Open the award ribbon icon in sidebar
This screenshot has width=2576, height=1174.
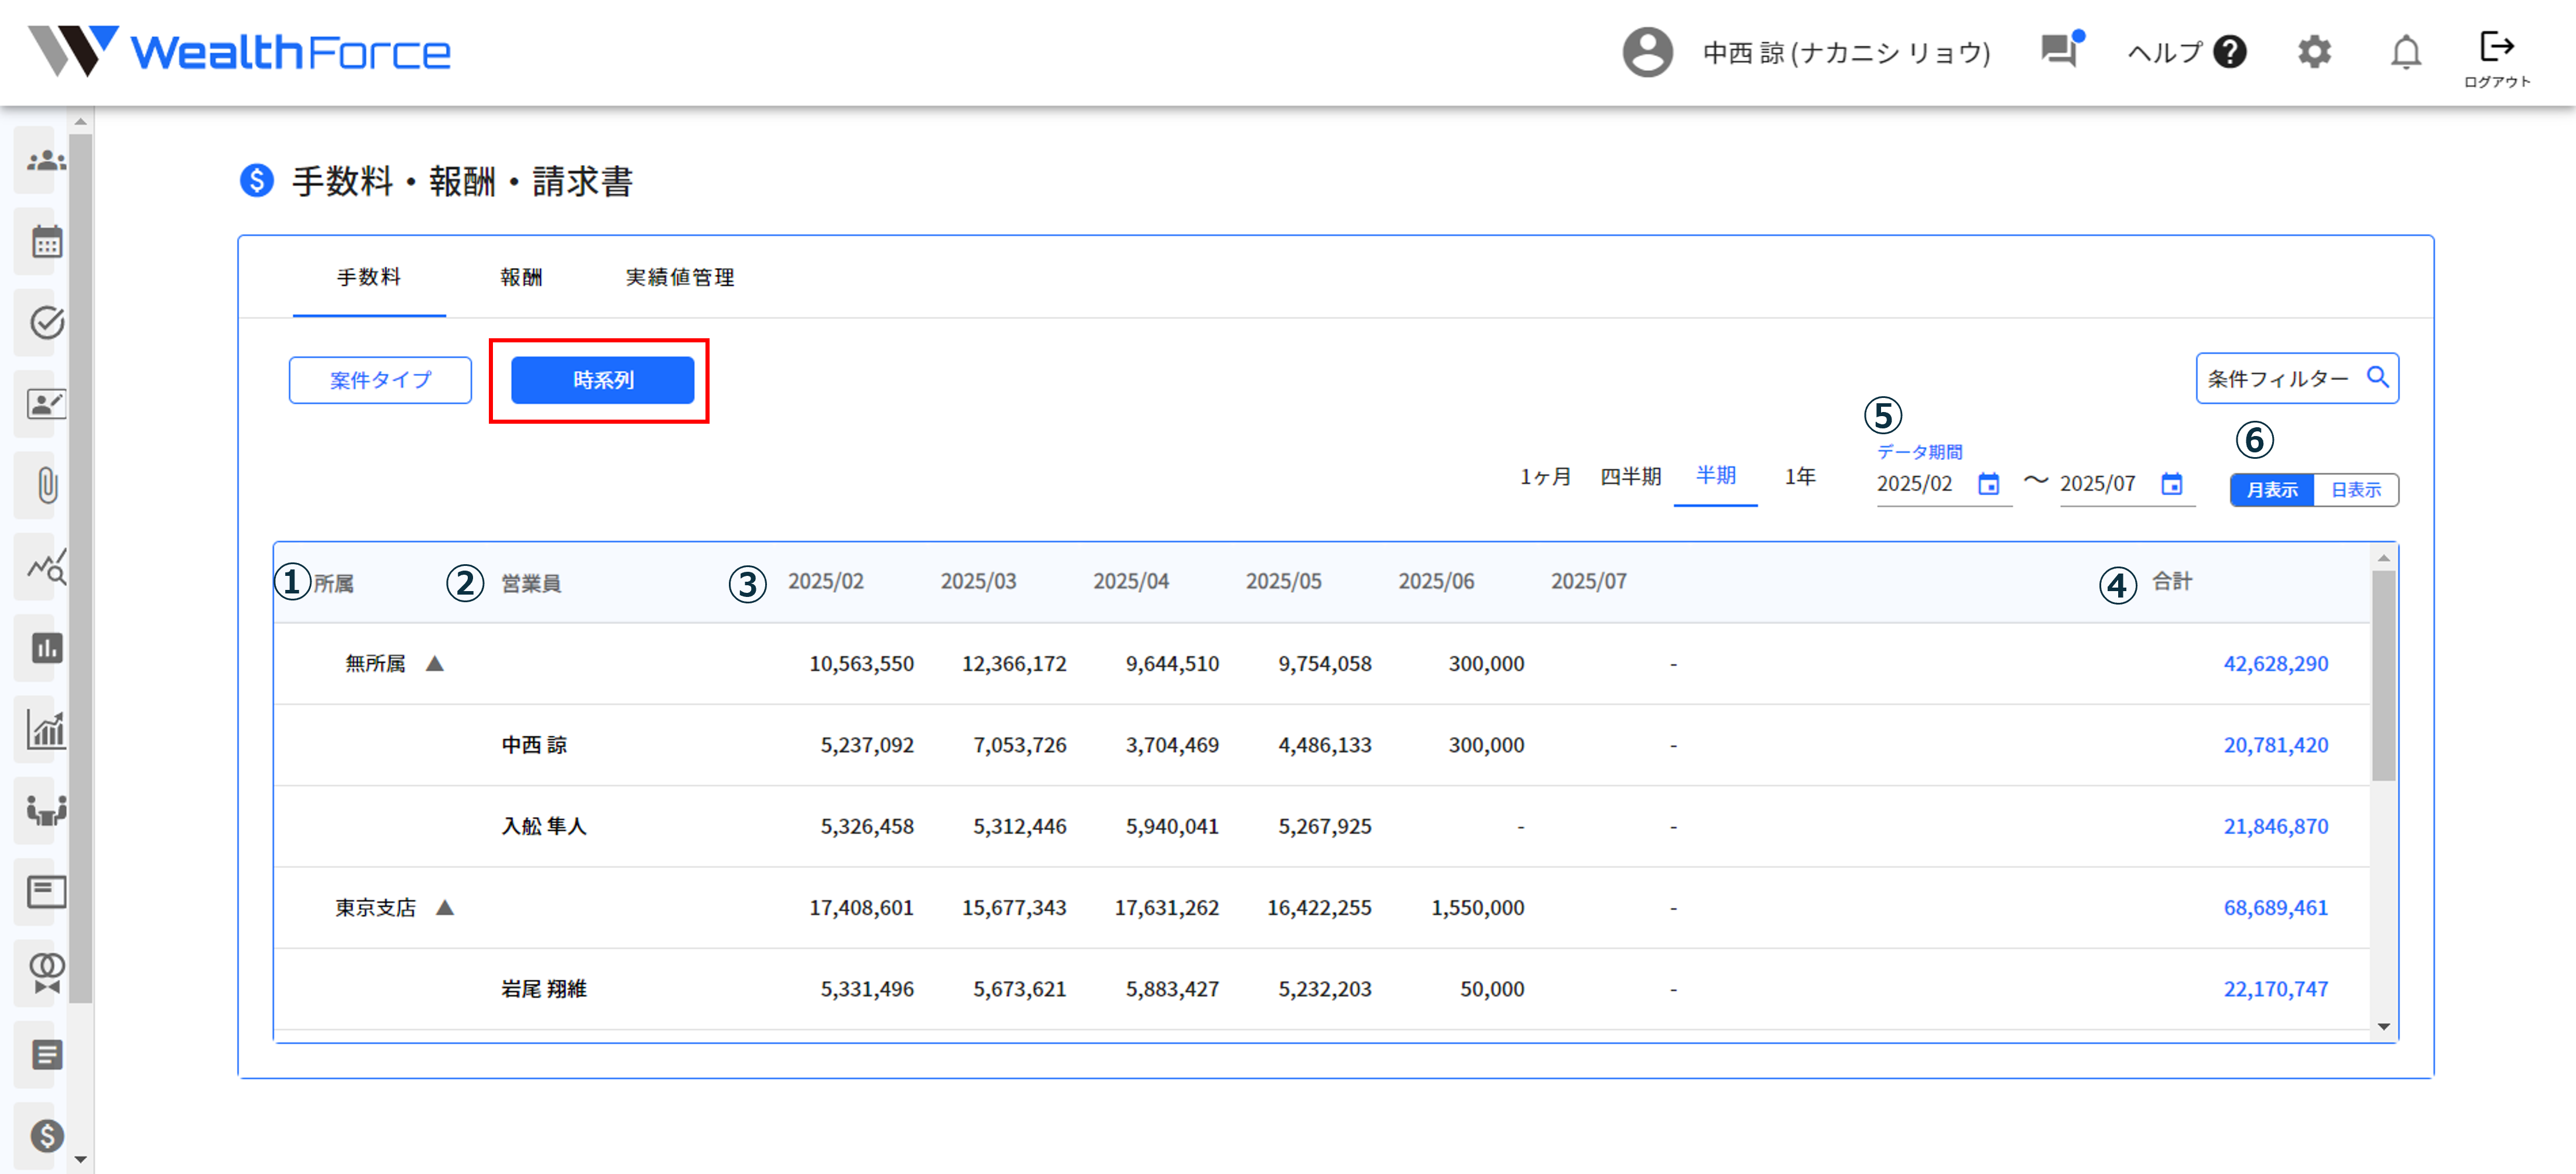click(46, 973)
